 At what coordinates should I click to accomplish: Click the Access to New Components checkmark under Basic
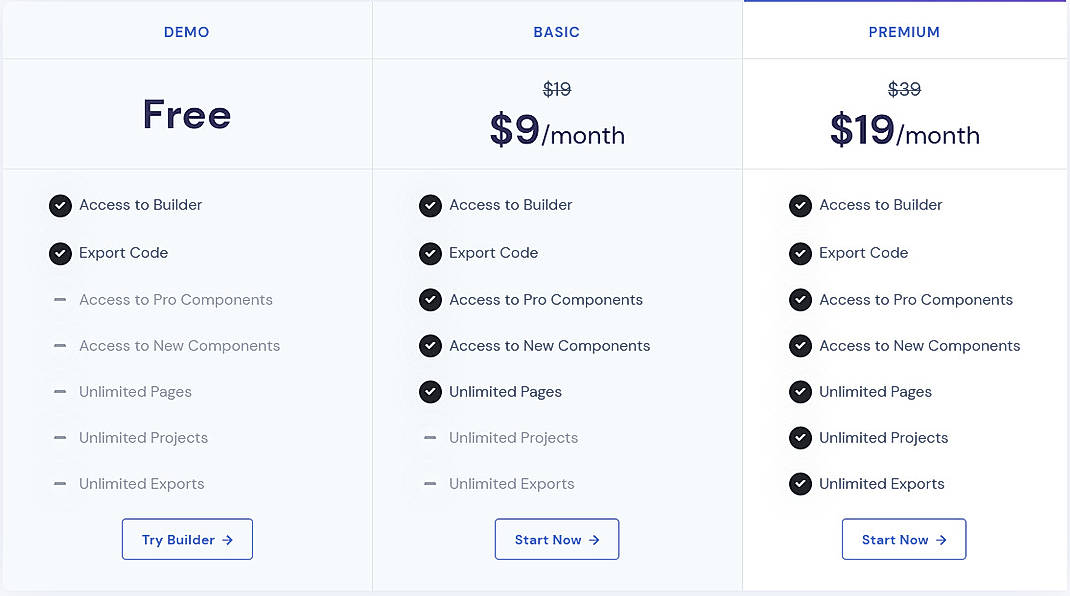[430, 345]
